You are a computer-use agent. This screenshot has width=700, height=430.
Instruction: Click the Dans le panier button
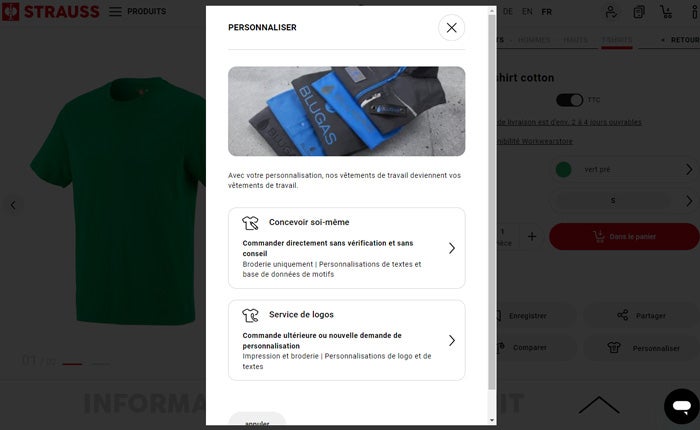coord(624,237)
